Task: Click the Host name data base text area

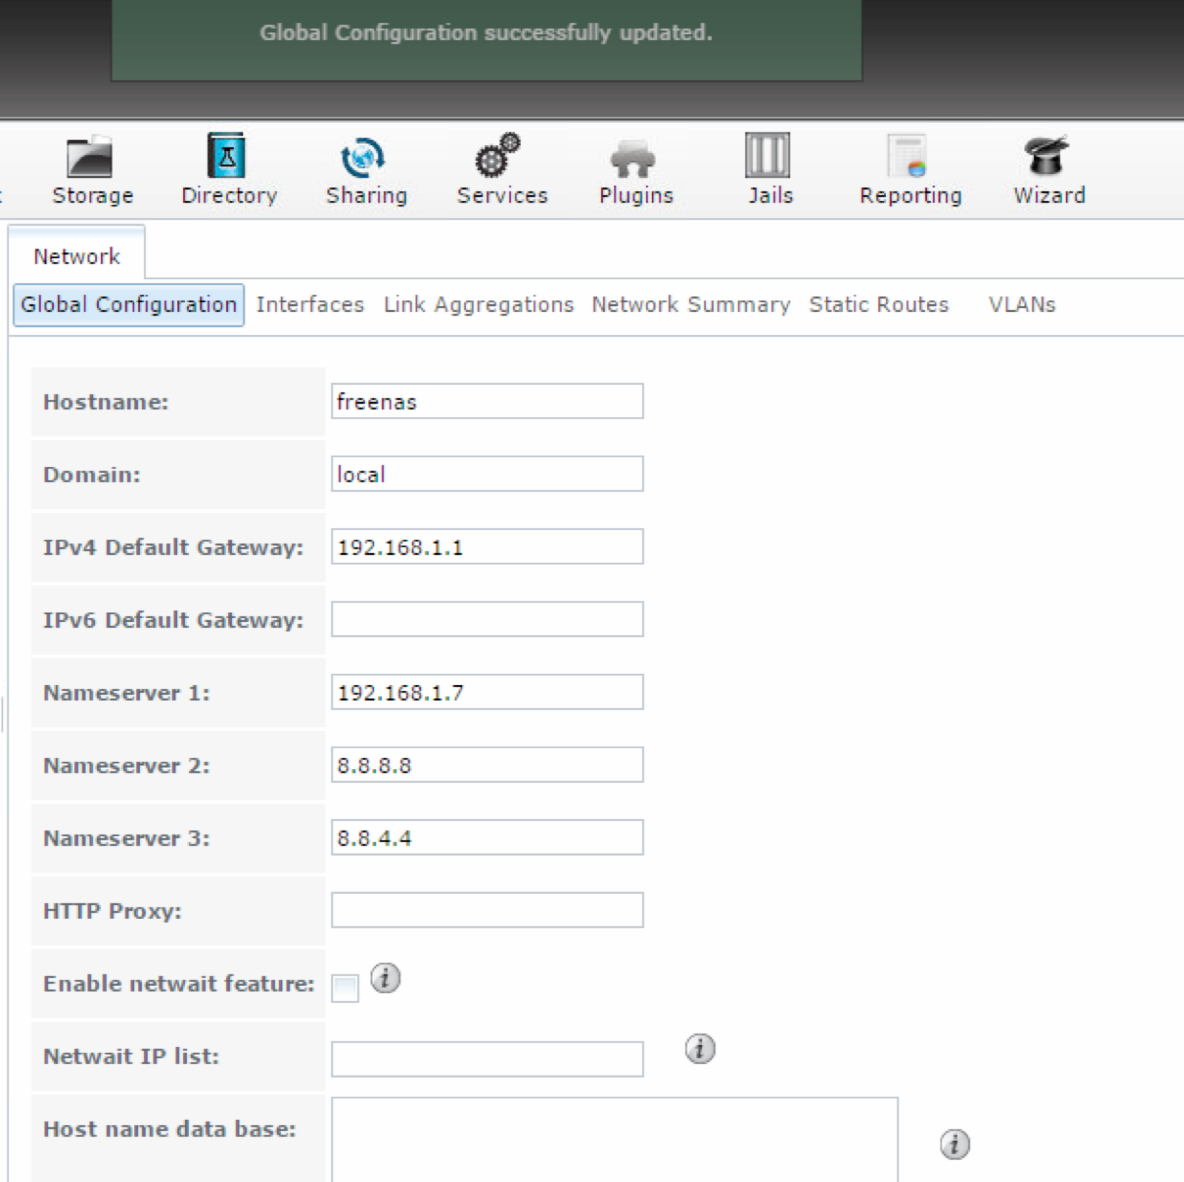Action: [x=615, y=1140]
